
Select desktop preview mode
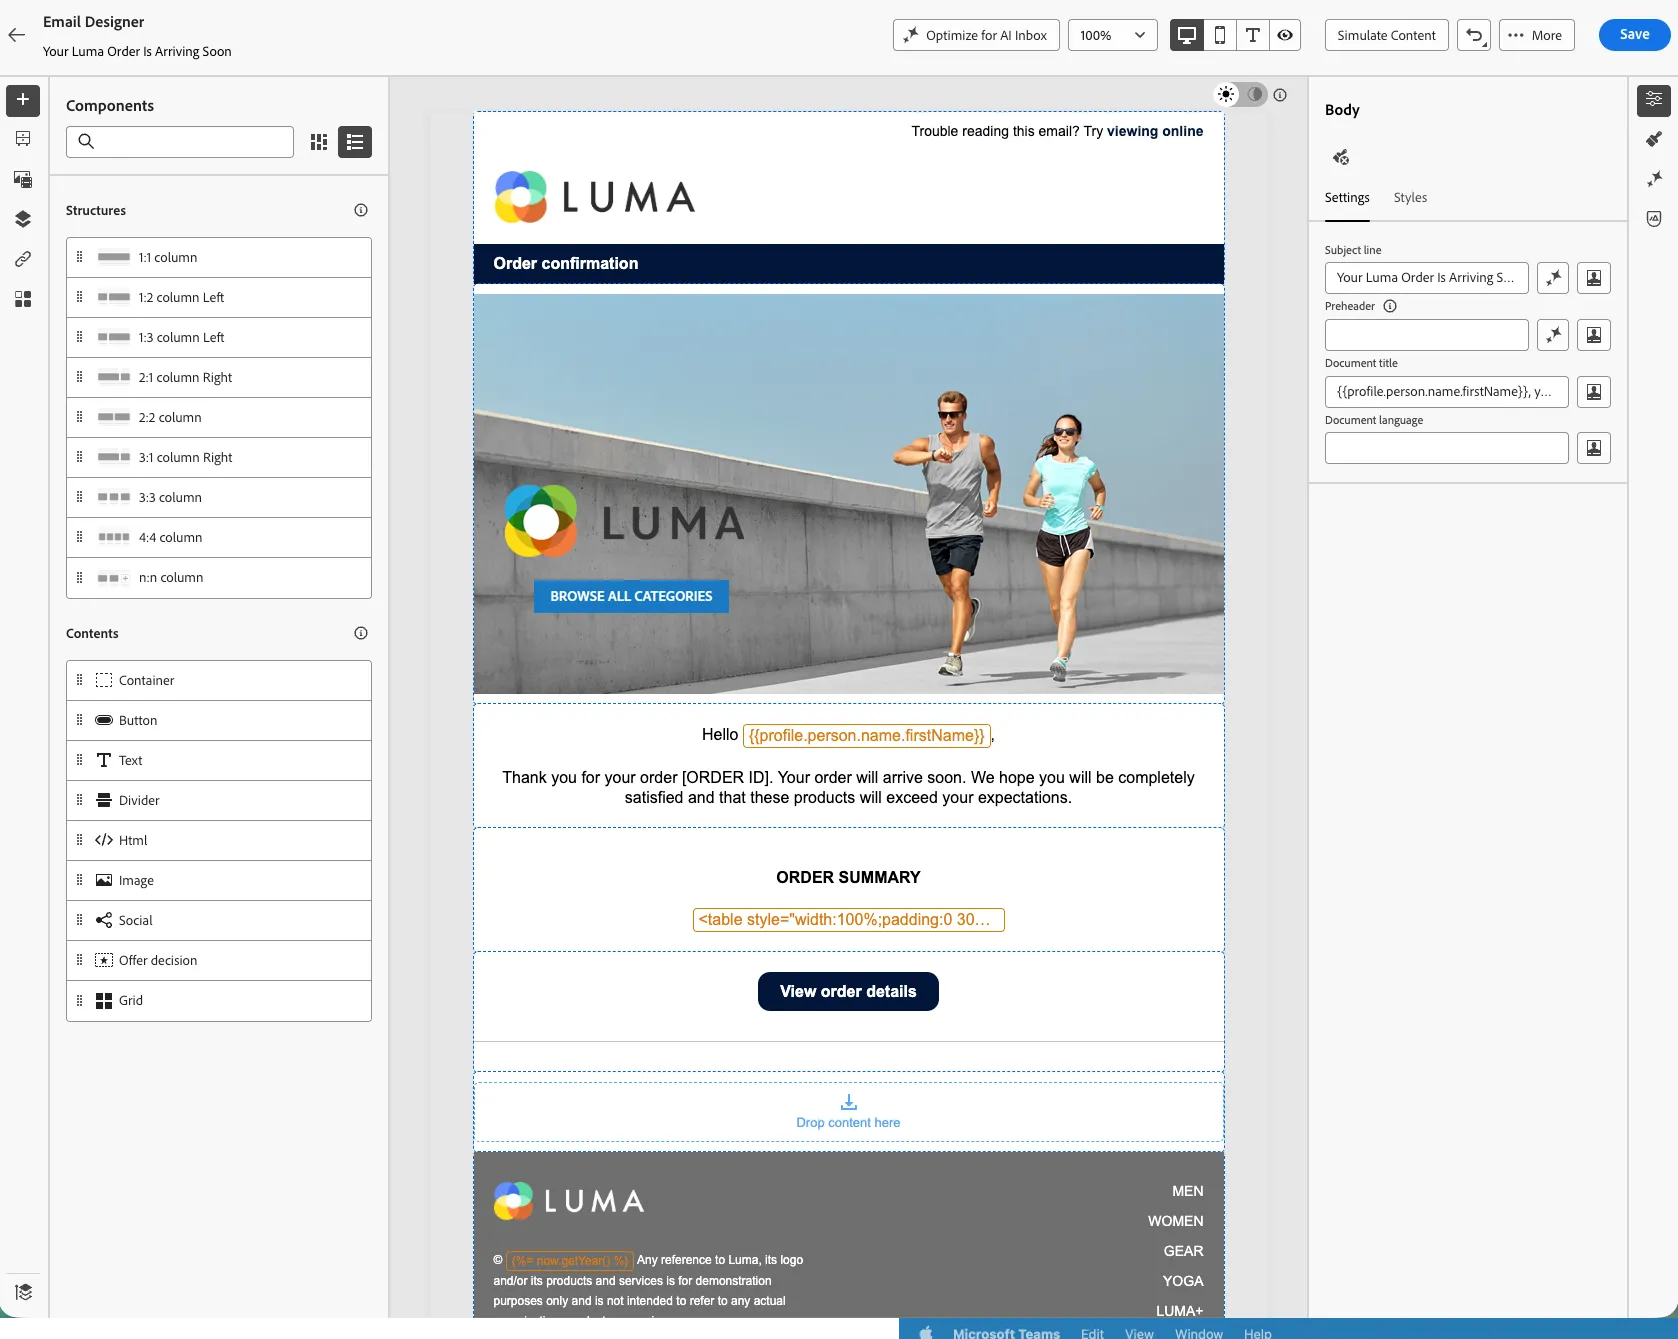tap(1187, 35)
